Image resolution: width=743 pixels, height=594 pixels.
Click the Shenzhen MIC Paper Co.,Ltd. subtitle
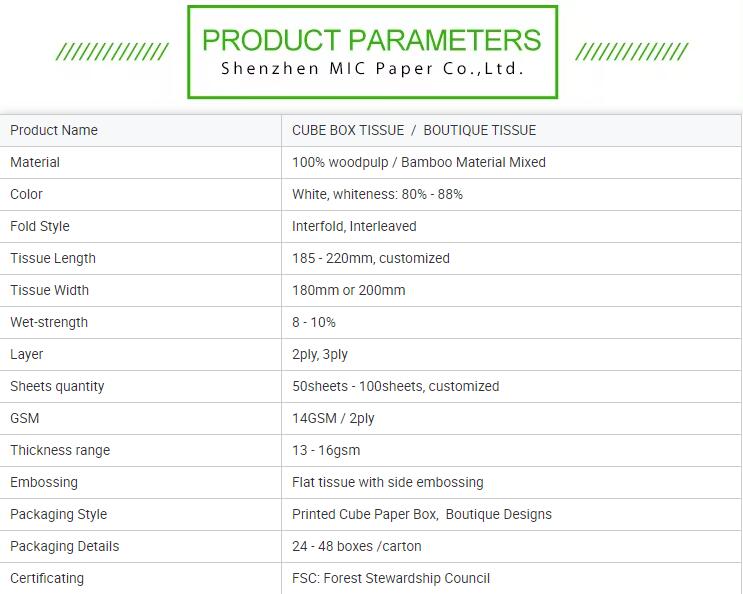click(x=372, y=69)
